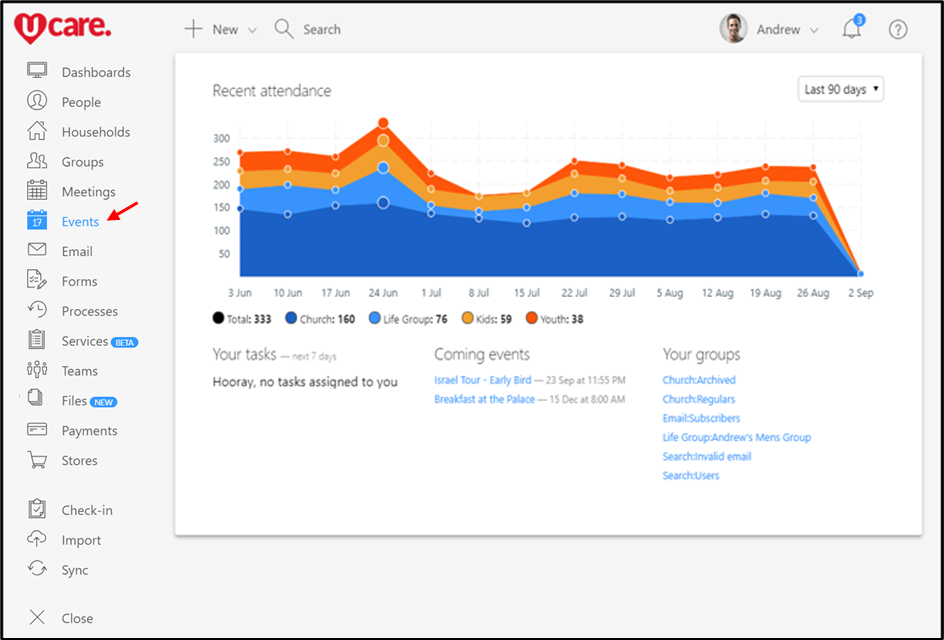The width and height of the screenshot is (944, 640).
Task: Click the Events calendar icon
Action: pyautogui.click(x=37, y=221)
